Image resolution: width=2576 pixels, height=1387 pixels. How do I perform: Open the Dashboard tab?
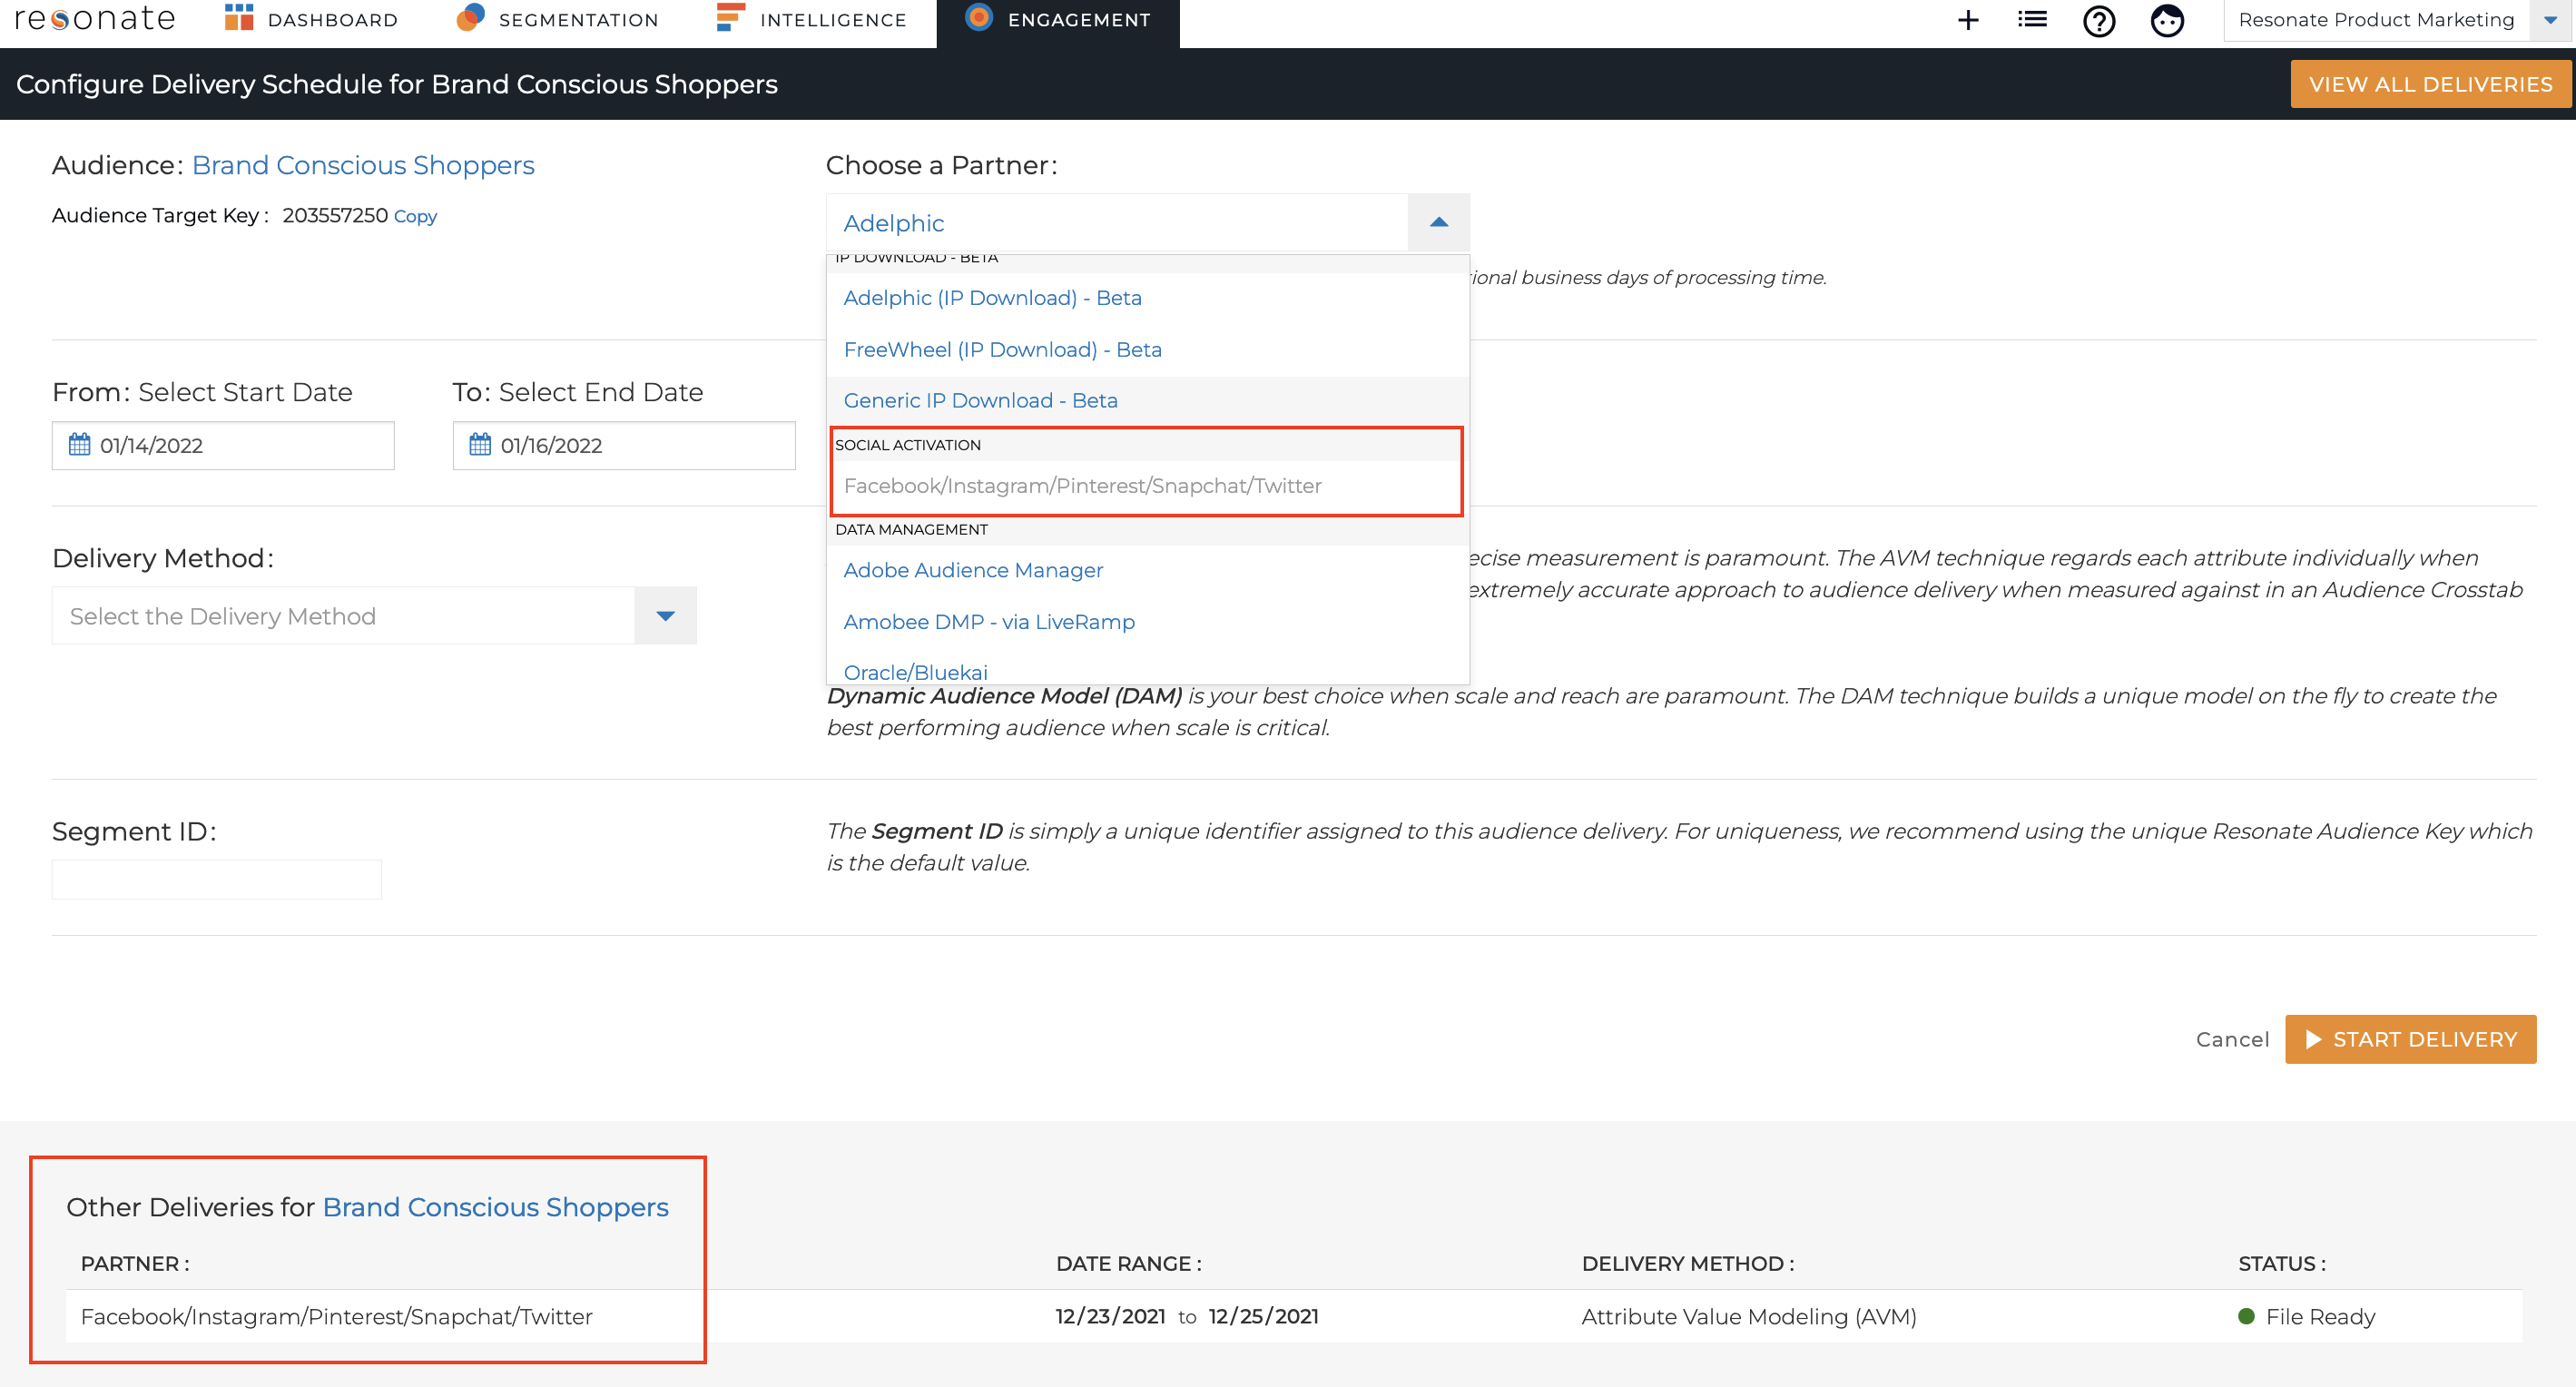(x=311, y=20)
